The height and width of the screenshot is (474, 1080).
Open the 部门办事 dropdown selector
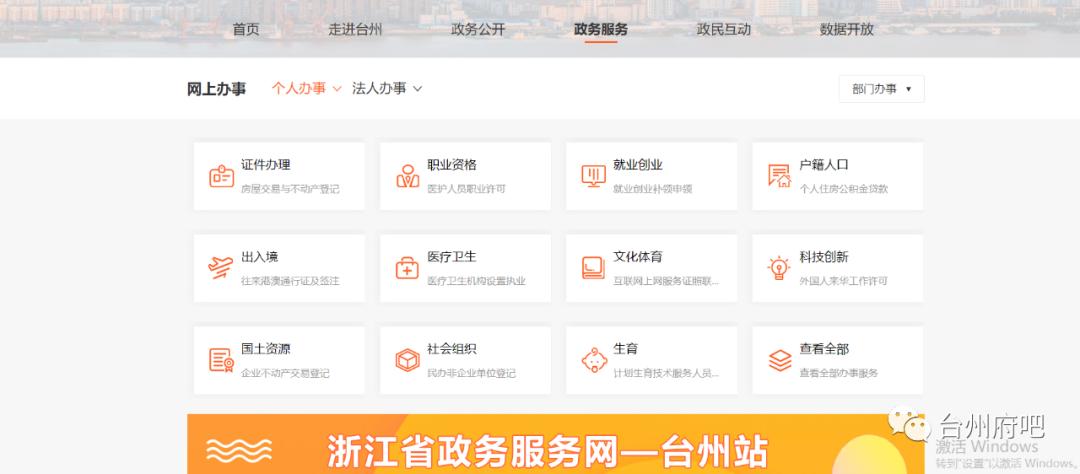point(882,89)
